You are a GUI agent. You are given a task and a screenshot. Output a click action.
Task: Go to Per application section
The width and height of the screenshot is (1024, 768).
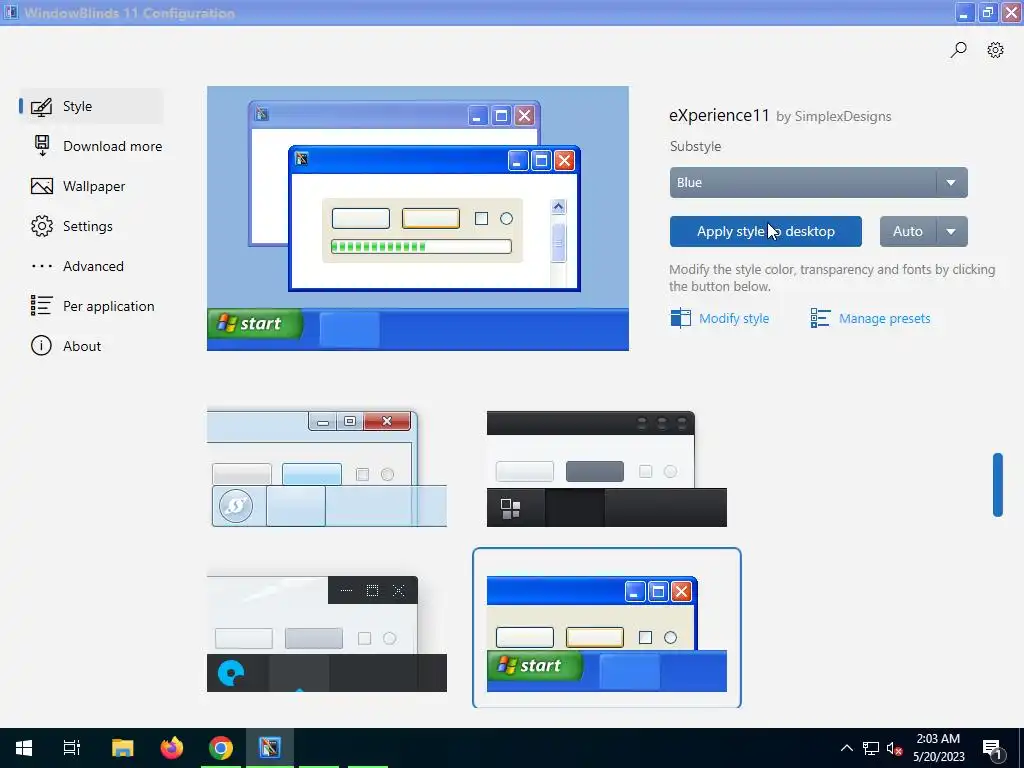click(93, 306)
